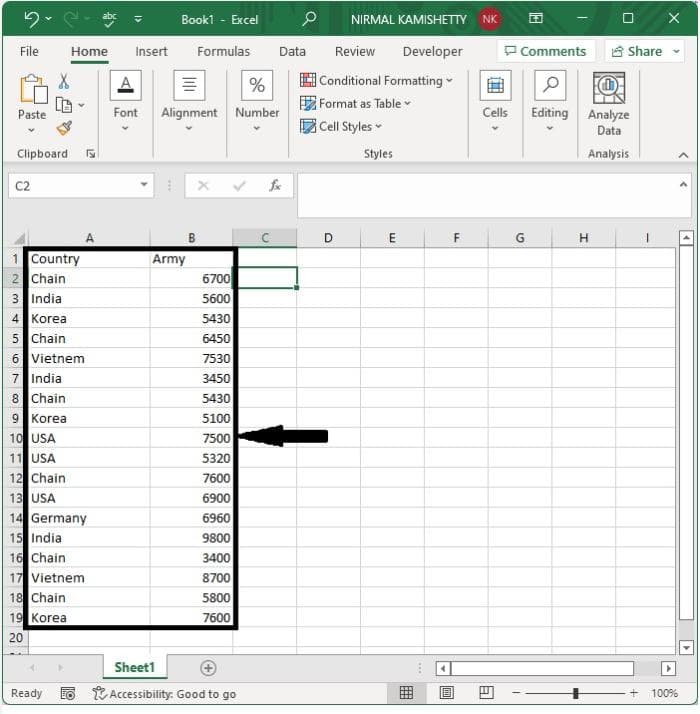
Task: Click the Select All corner triangle
Action: 19,238
